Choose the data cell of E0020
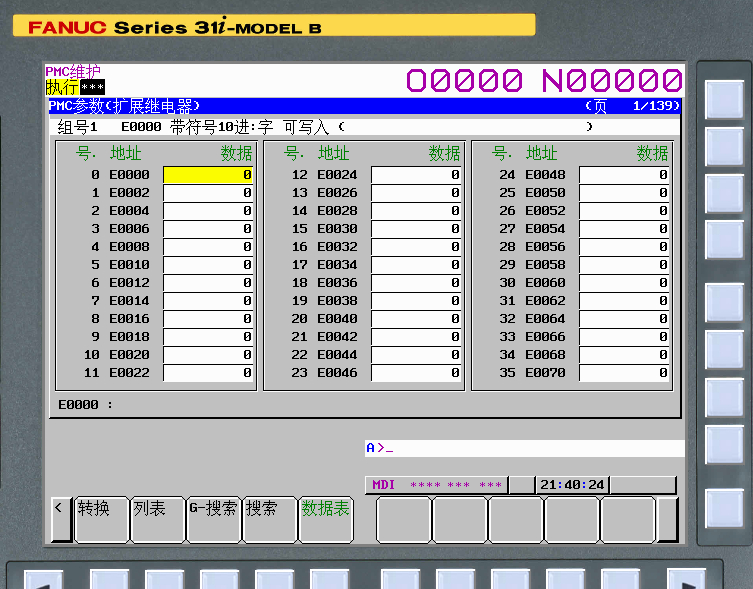The height and width of the screenshot is (589, 753). tap(208, 355)
